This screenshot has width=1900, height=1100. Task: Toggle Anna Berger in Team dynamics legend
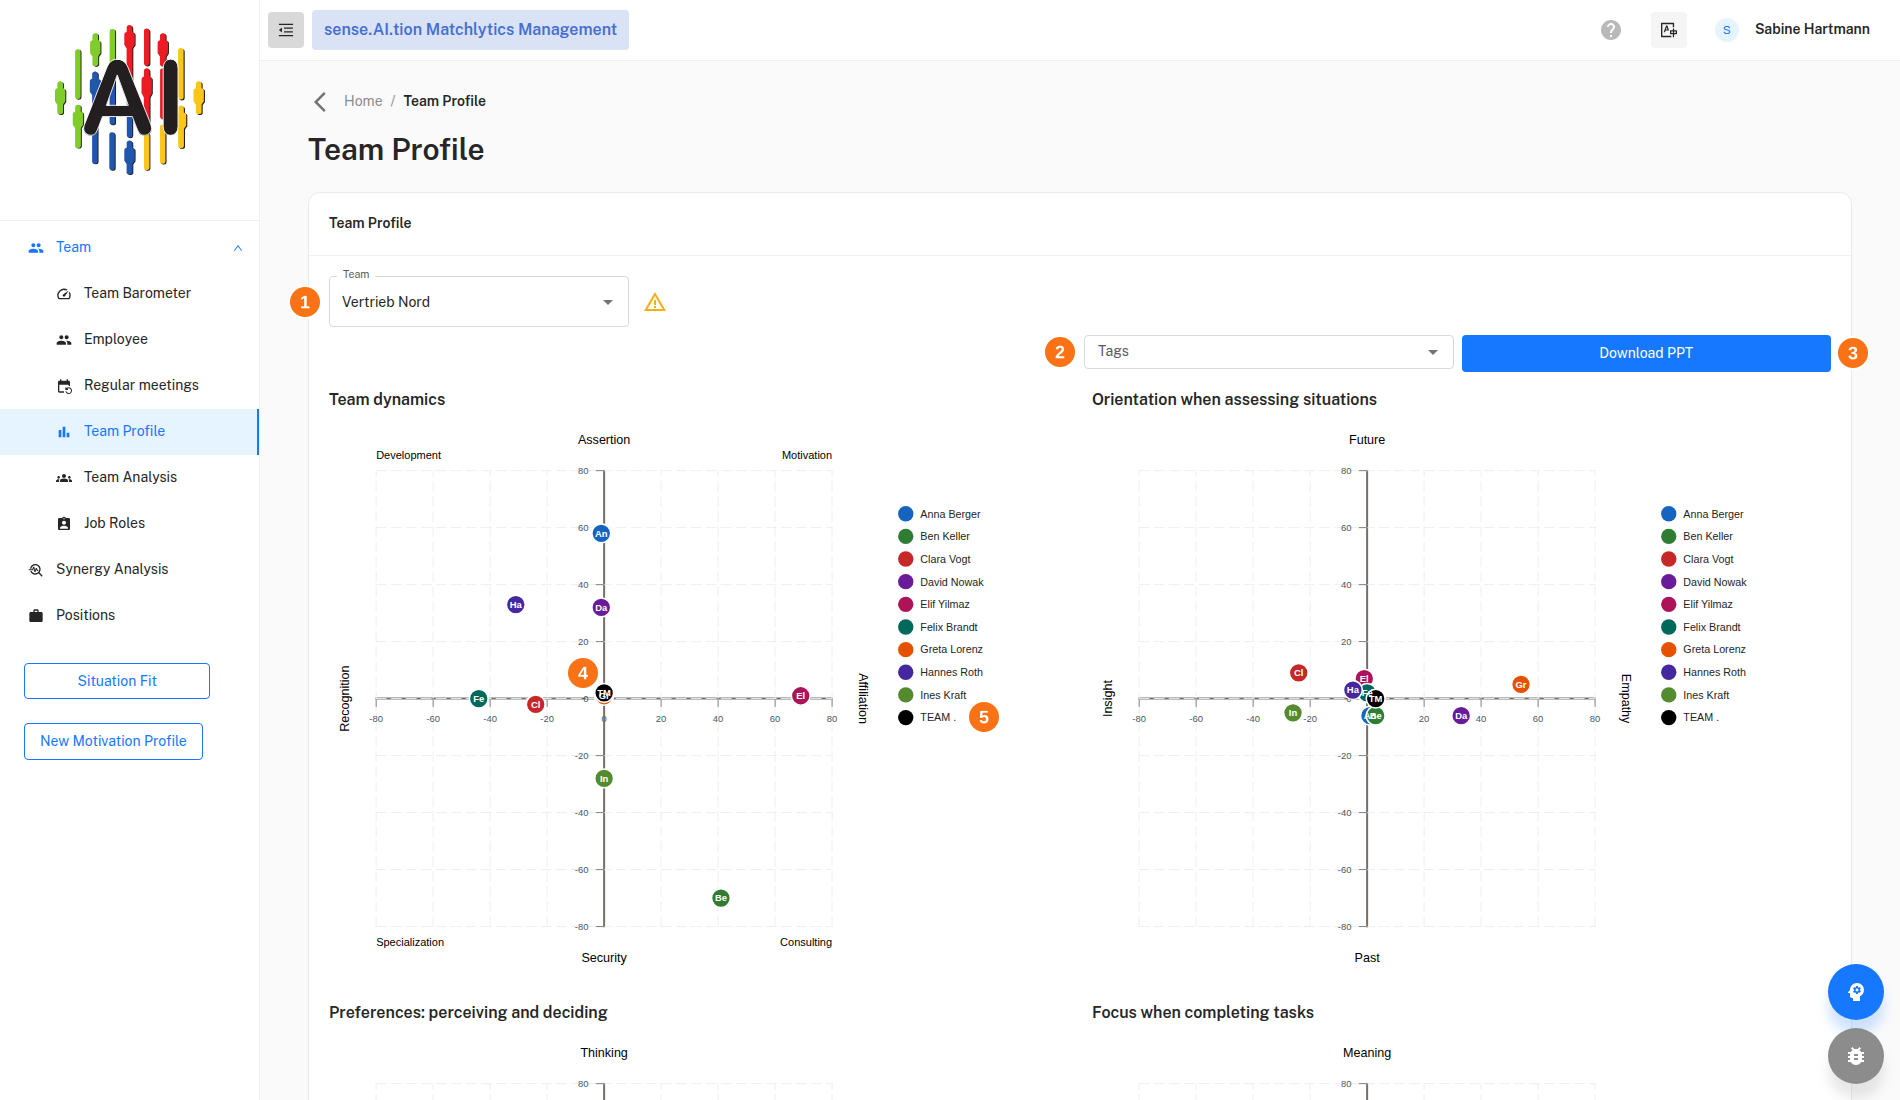coord(939,514)
